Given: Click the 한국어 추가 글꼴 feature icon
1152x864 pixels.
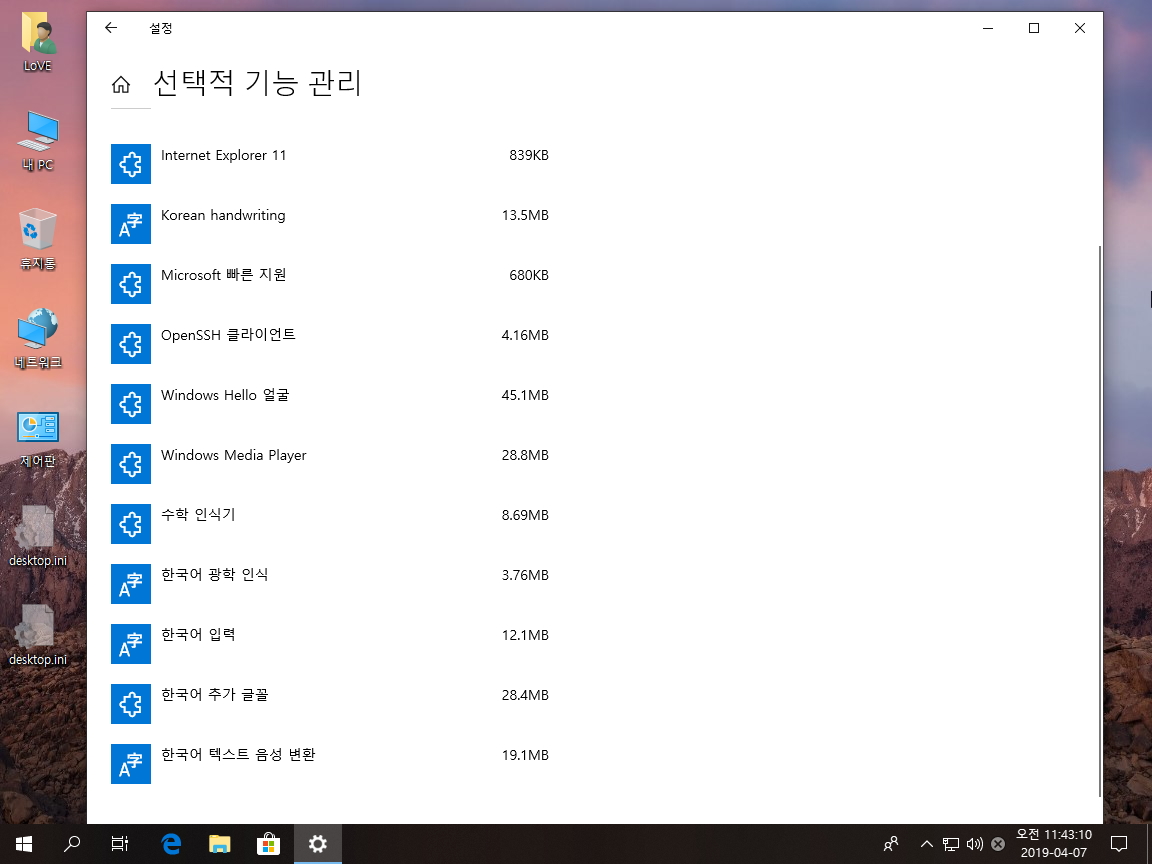Looking at the screenshot, I should pos(131,704).
